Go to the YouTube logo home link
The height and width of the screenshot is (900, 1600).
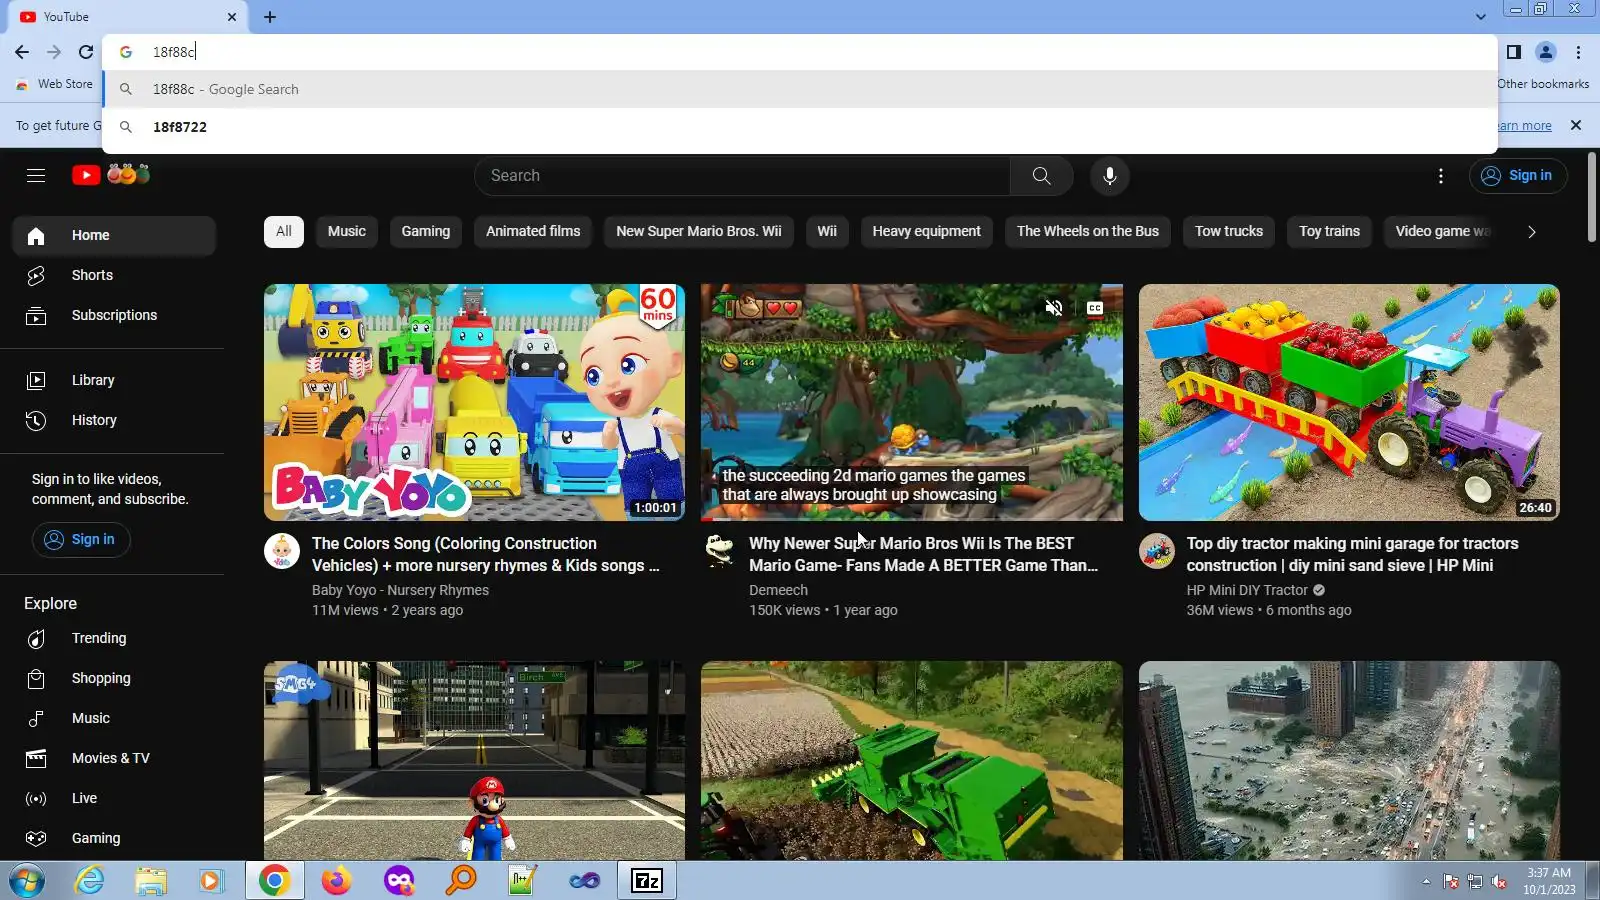[x=111, y=175]
